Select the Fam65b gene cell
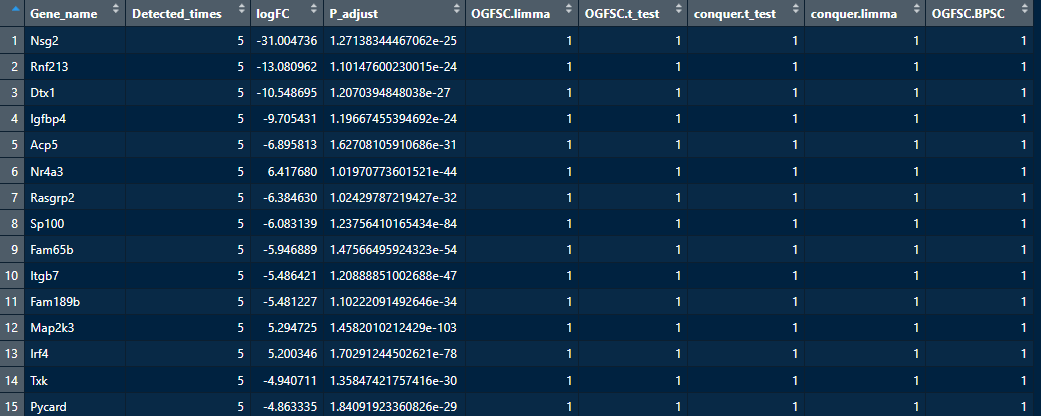This screenshot has width=1041, height=416. [74, 249]
